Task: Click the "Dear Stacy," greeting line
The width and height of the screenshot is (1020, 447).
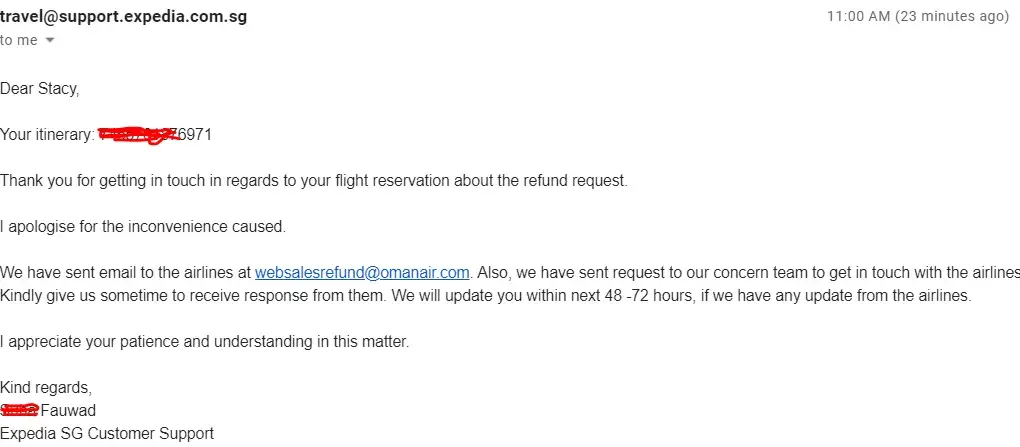Action: tap(40, 89)
